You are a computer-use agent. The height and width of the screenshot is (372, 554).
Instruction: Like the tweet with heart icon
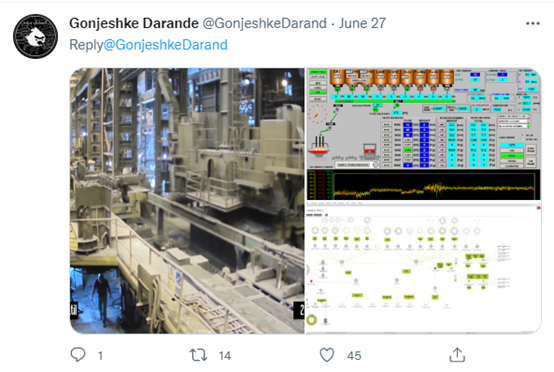327,355
